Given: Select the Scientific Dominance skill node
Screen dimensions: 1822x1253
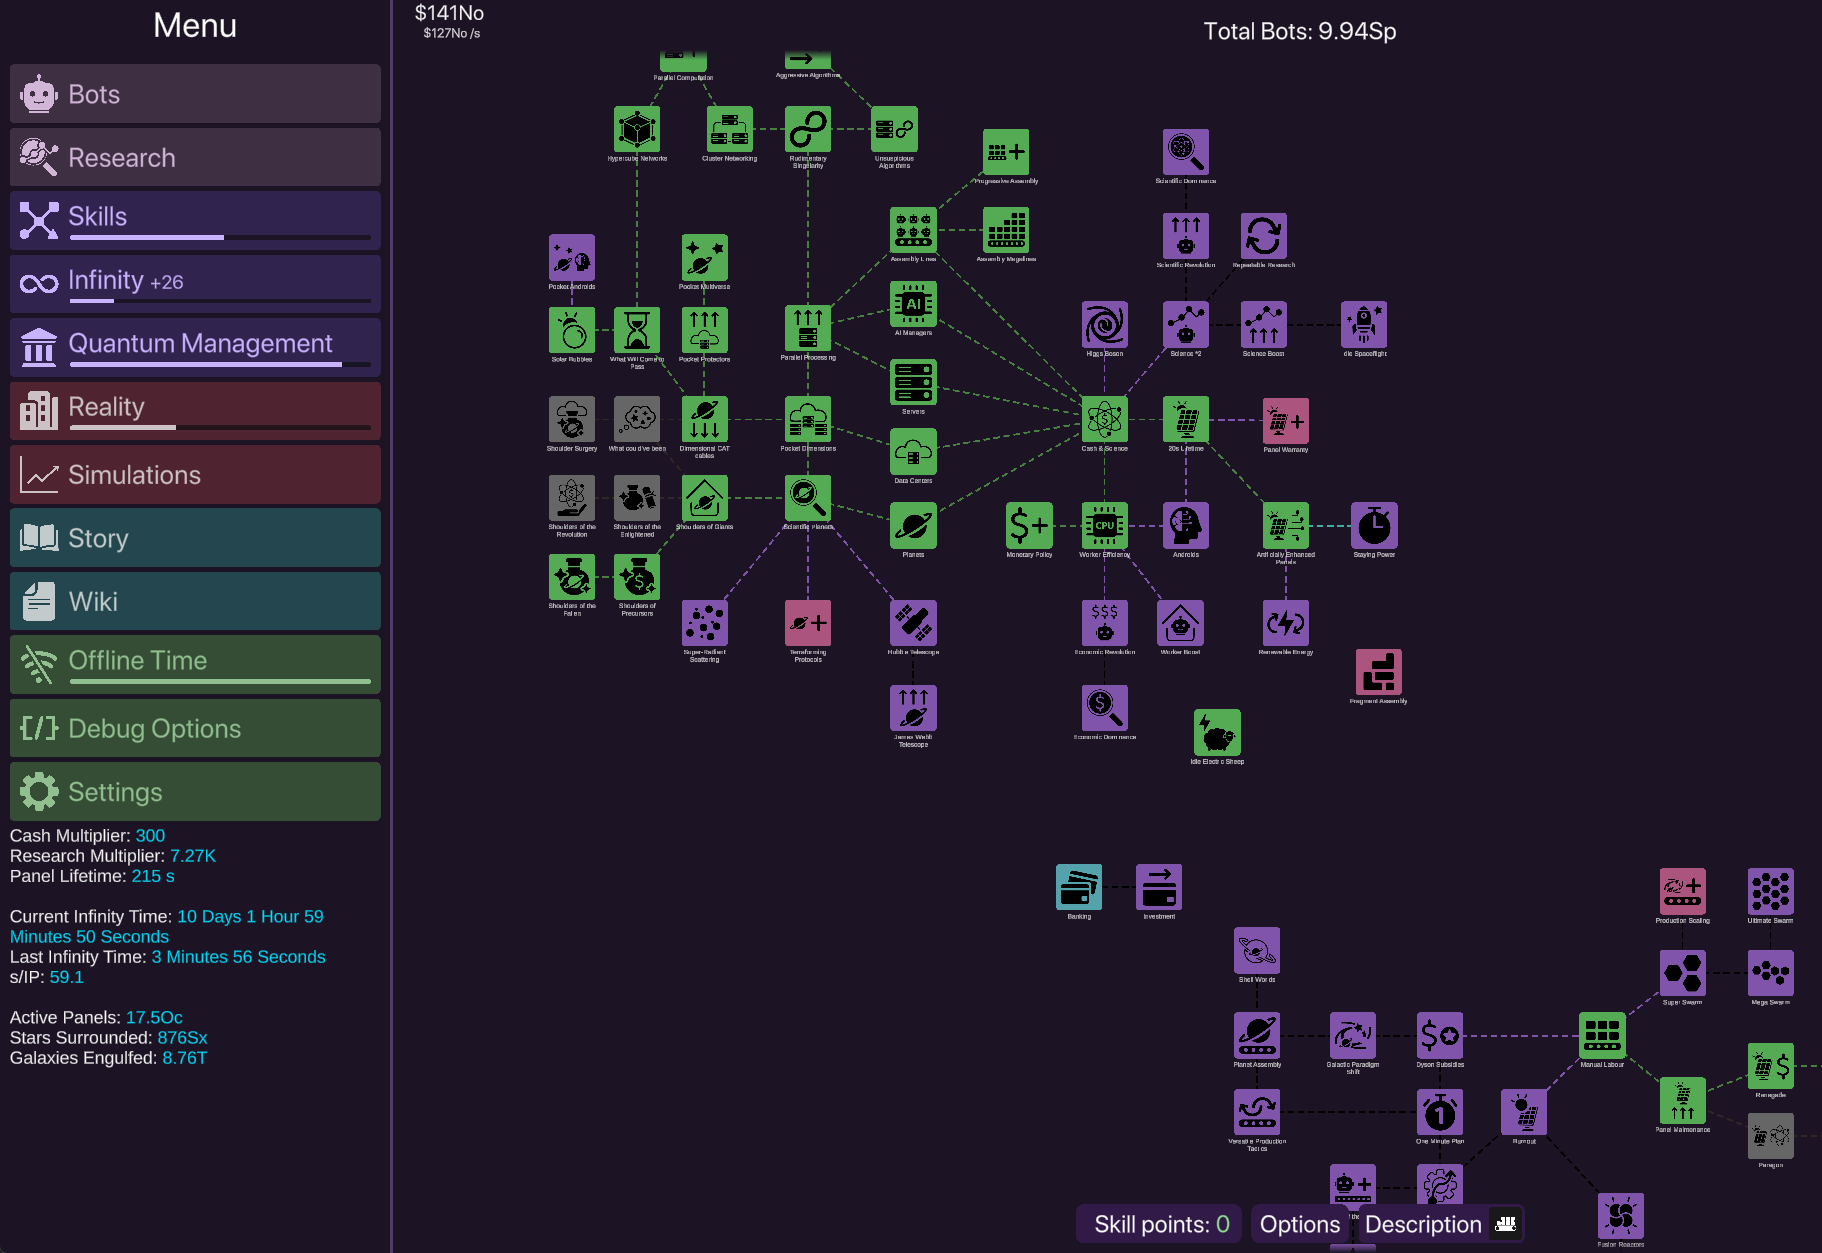Looking at the screenshot, I should click(1185, 152).
